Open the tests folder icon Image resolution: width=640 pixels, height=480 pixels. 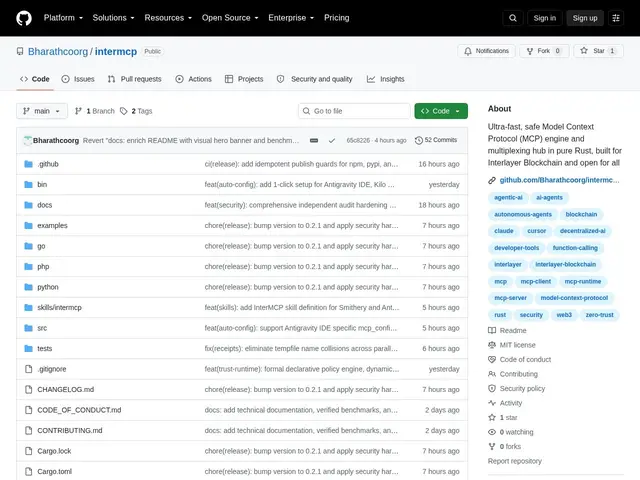pyautogui.click(x=28, y=349)
